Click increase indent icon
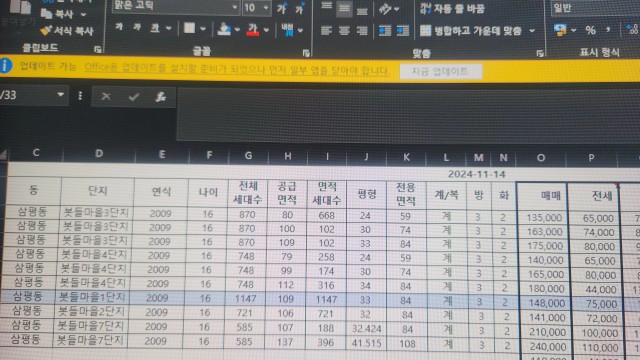This screenshot has width=640, height=360. click(403, 31)
